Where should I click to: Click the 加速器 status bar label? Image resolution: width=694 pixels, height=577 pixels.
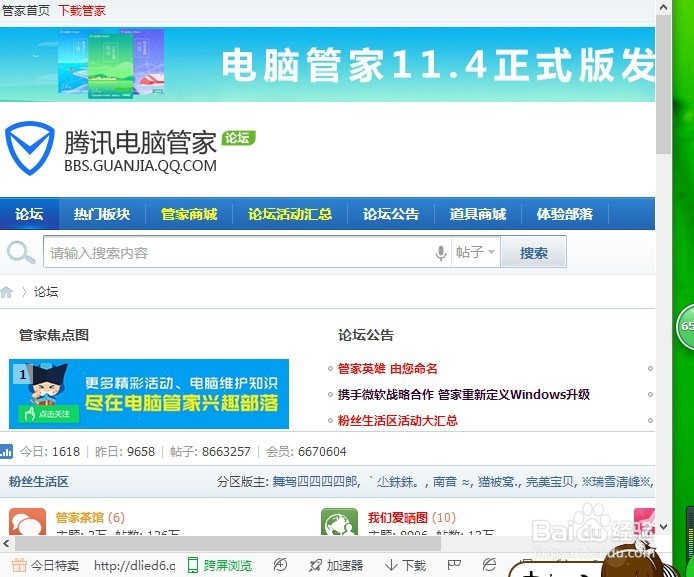click(x=345, y=565)
